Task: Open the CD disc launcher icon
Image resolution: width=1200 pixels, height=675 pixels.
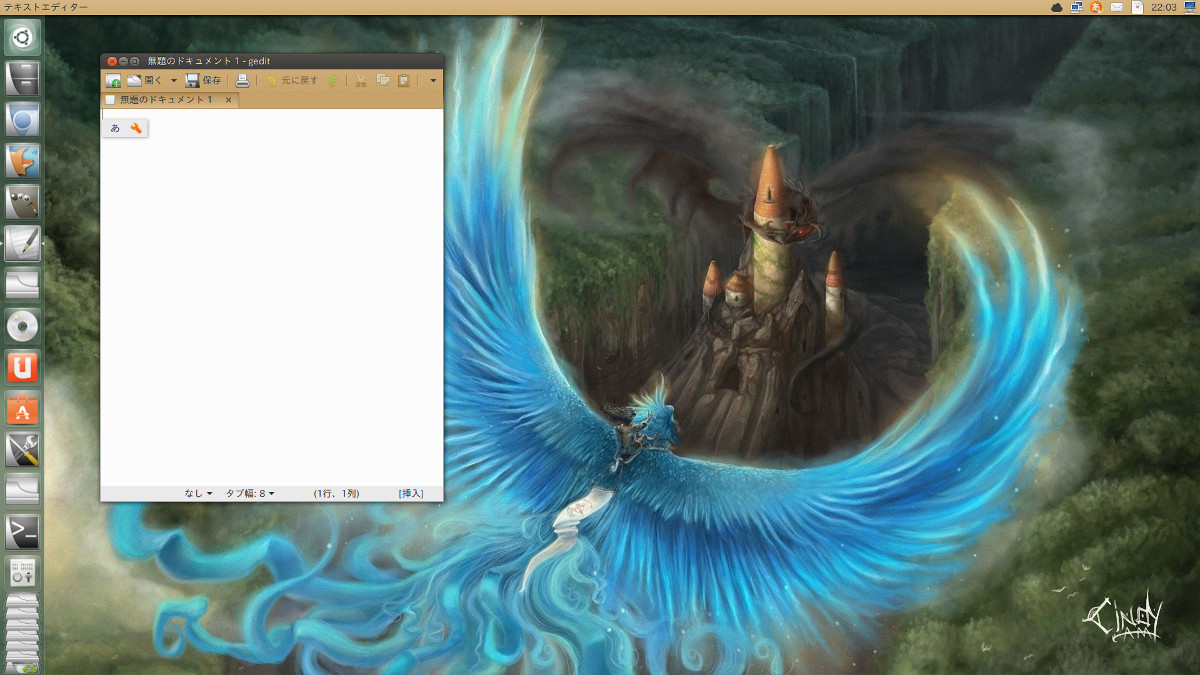Action: pos(22,326)
